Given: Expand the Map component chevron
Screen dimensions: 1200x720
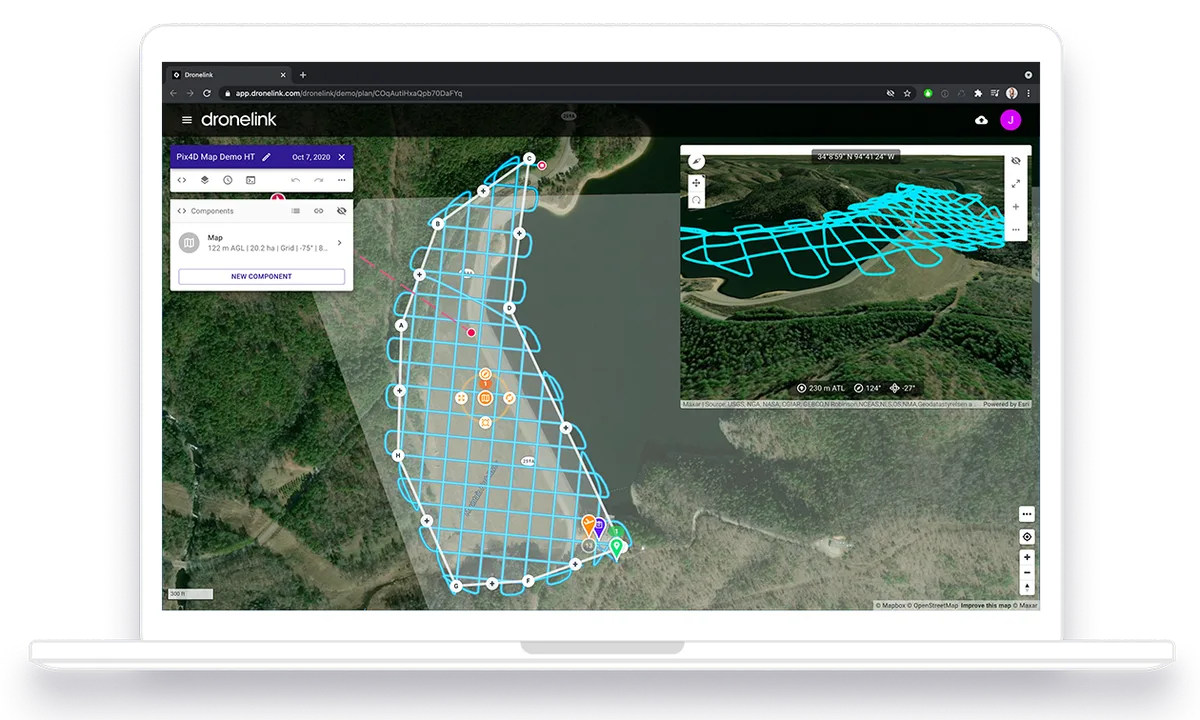Looking at the screenshot, I should [339, 243].
